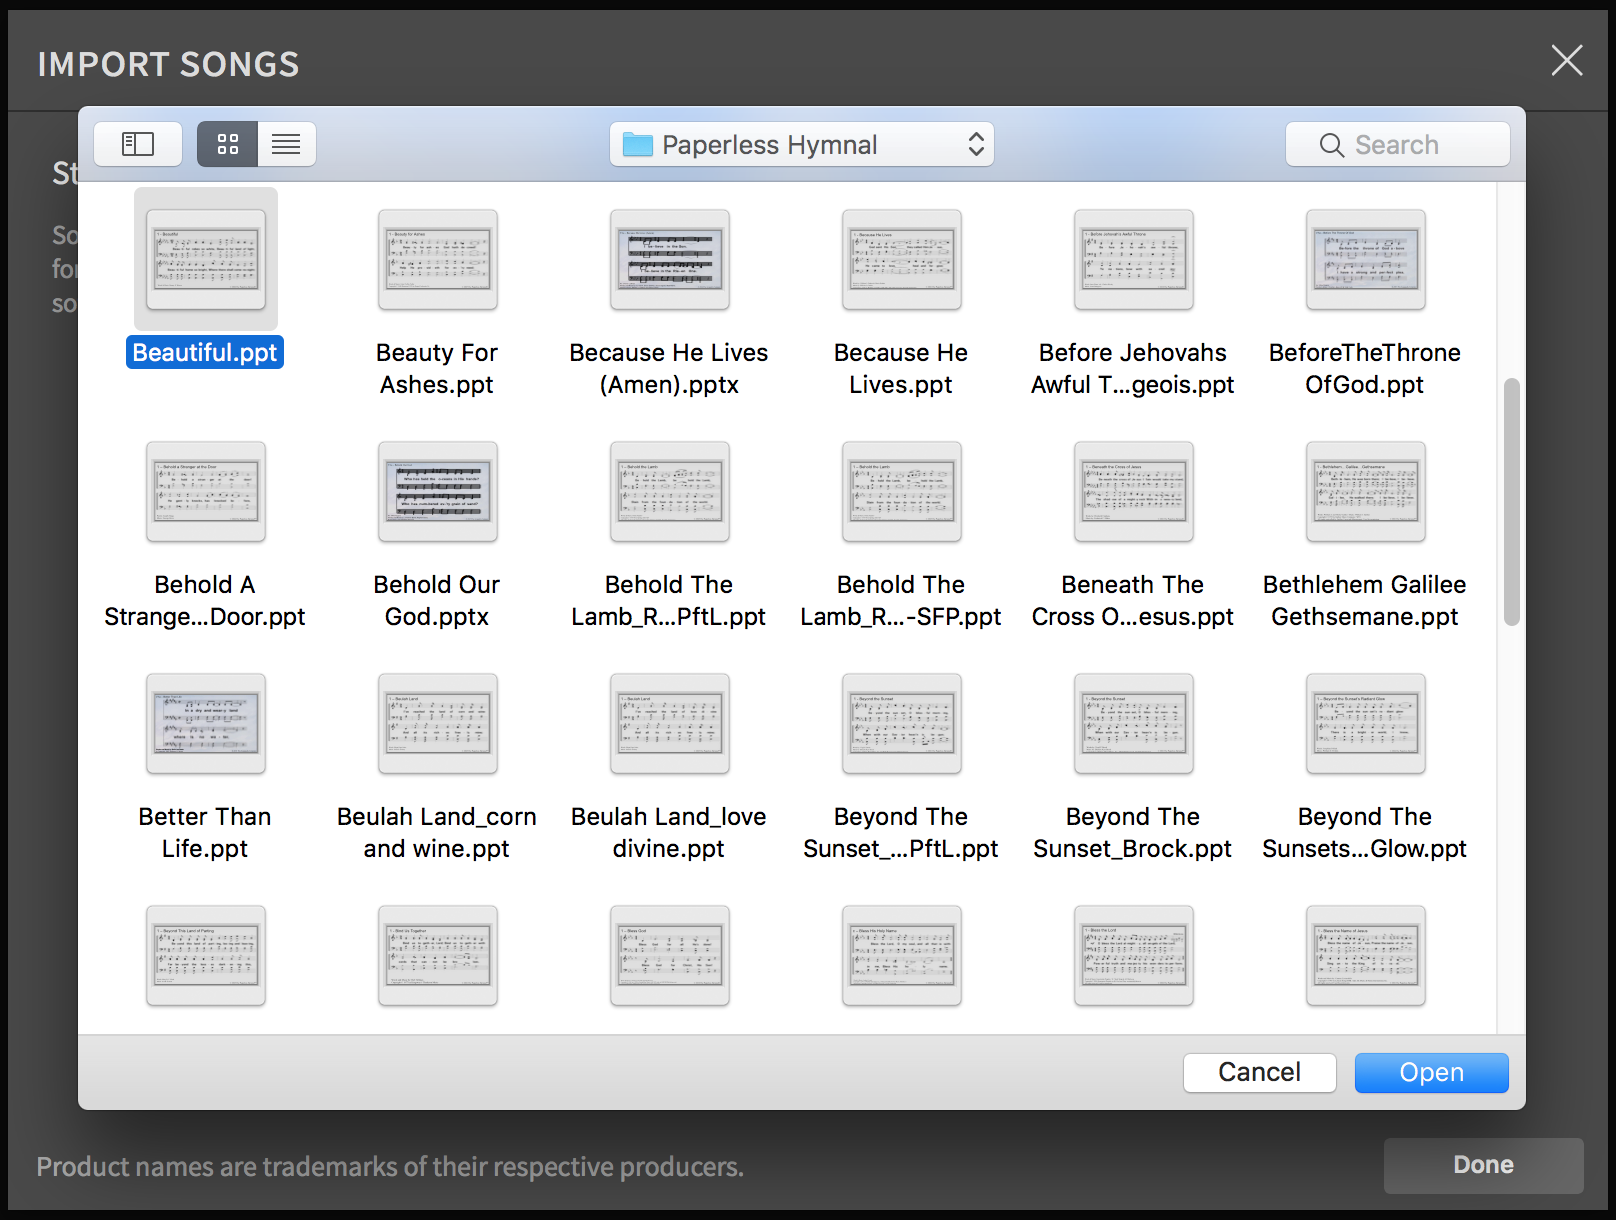Select the BeforeTheThroneOfGod.ppt file
This screenshot has width=1616, height=1220.
click(x=1365, y=260)
